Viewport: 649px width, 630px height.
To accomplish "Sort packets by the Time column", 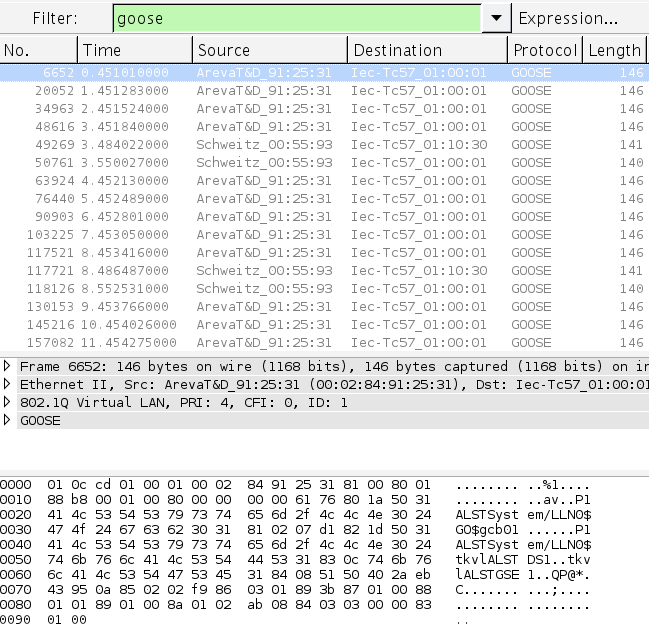I will [x=135, y=50].
